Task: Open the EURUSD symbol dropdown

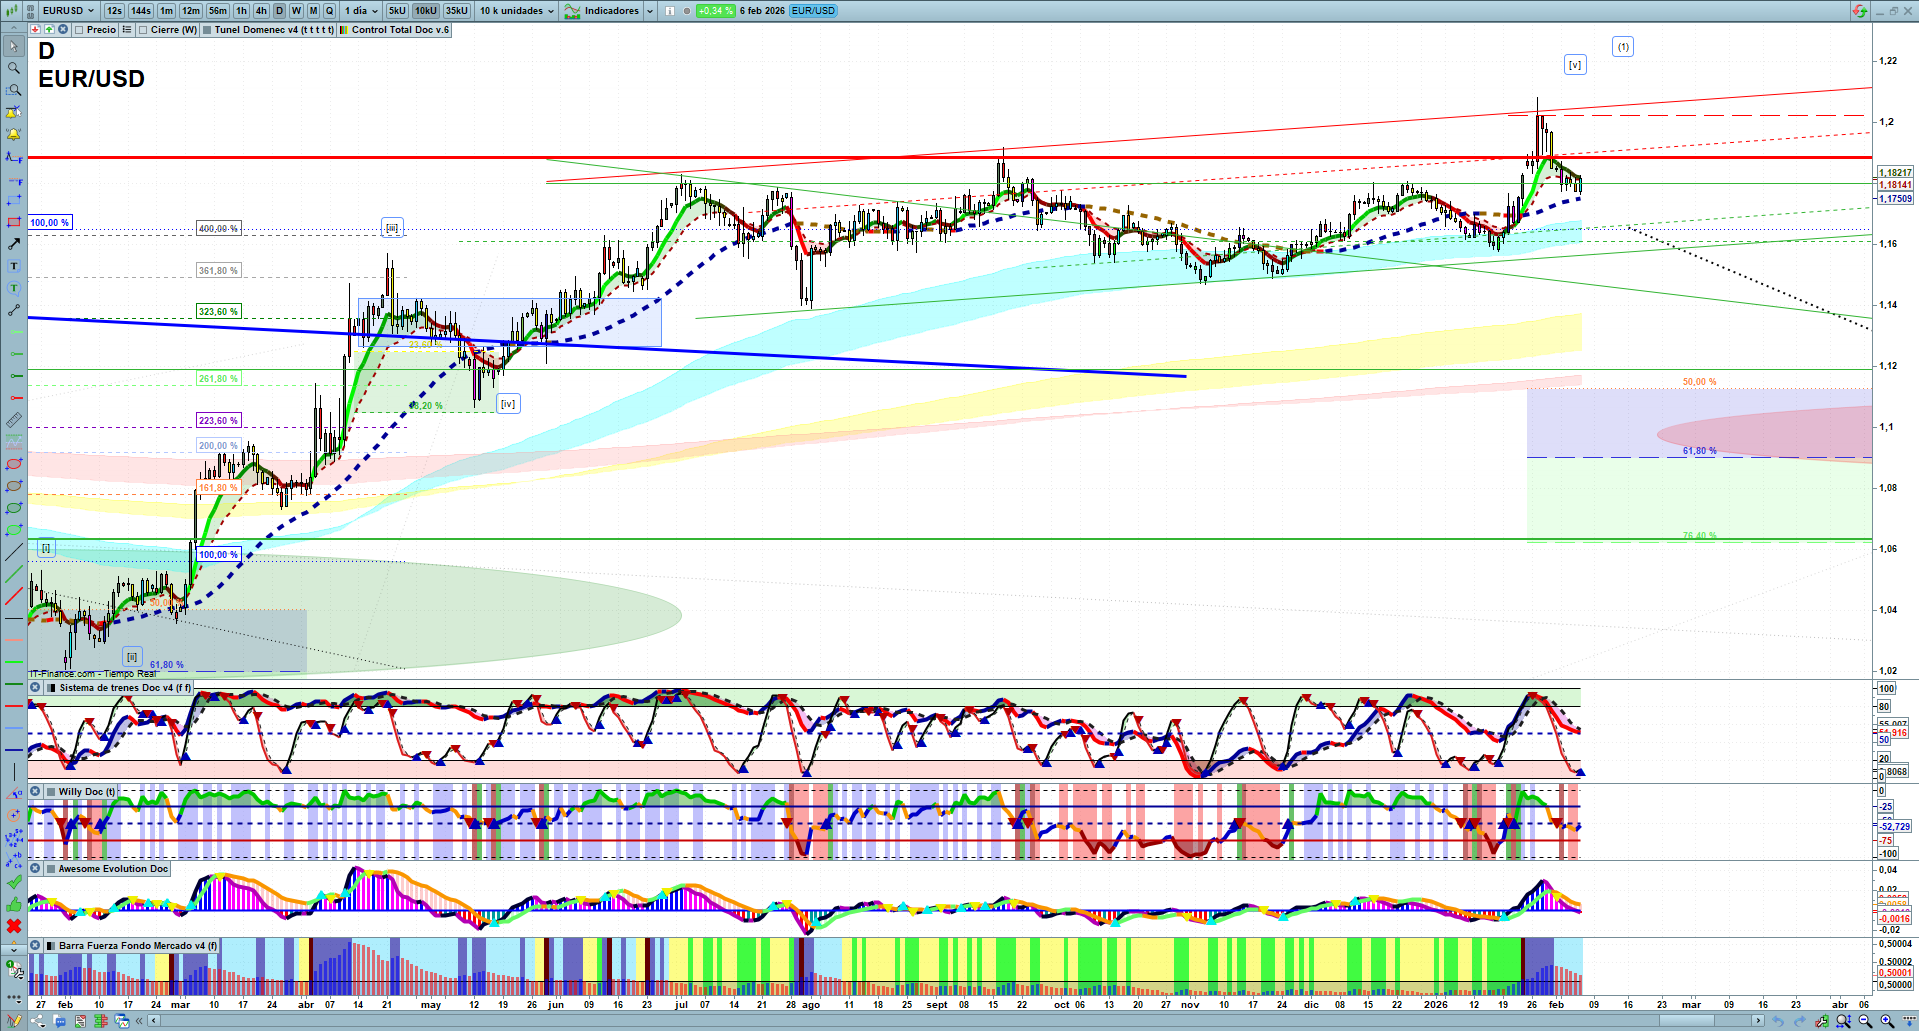Action: pos(69,11)
